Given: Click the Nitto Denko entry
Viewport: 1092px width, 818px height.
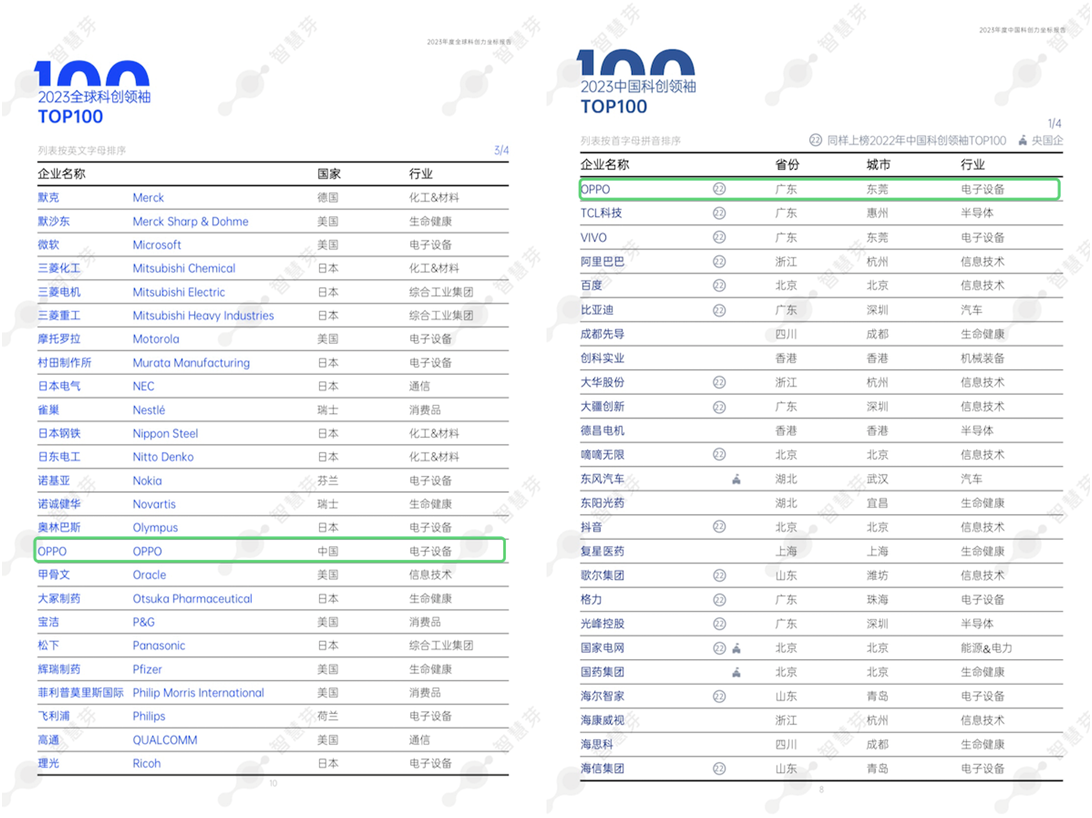Looking at the screenshot, I should pos(163,457).
